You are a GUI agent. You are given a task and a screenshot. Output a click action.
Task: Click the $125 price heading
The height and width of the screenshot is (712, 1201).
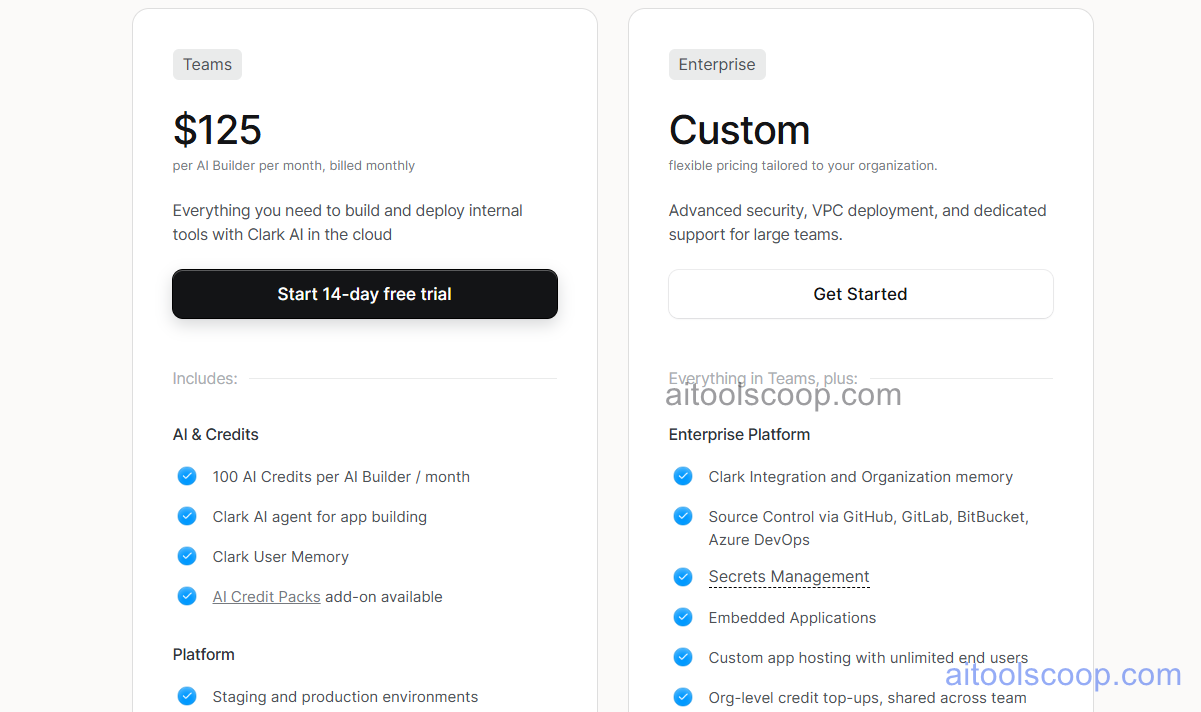tap(217, 130)
